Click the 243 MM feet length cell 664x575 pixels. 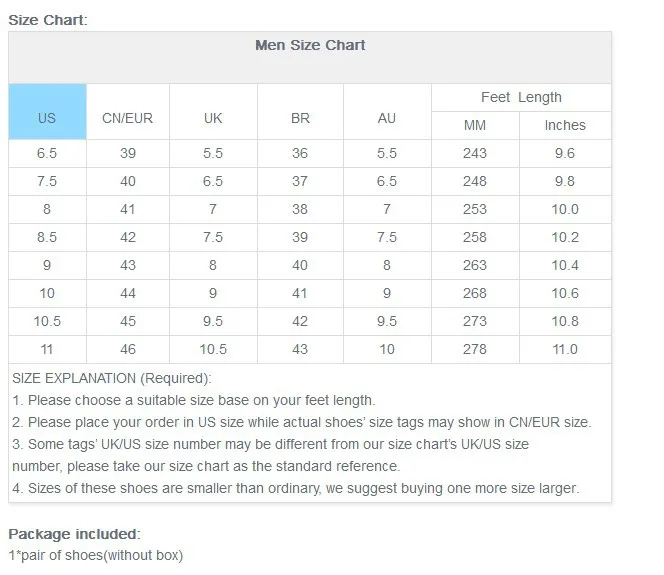[x=475, y=153]
